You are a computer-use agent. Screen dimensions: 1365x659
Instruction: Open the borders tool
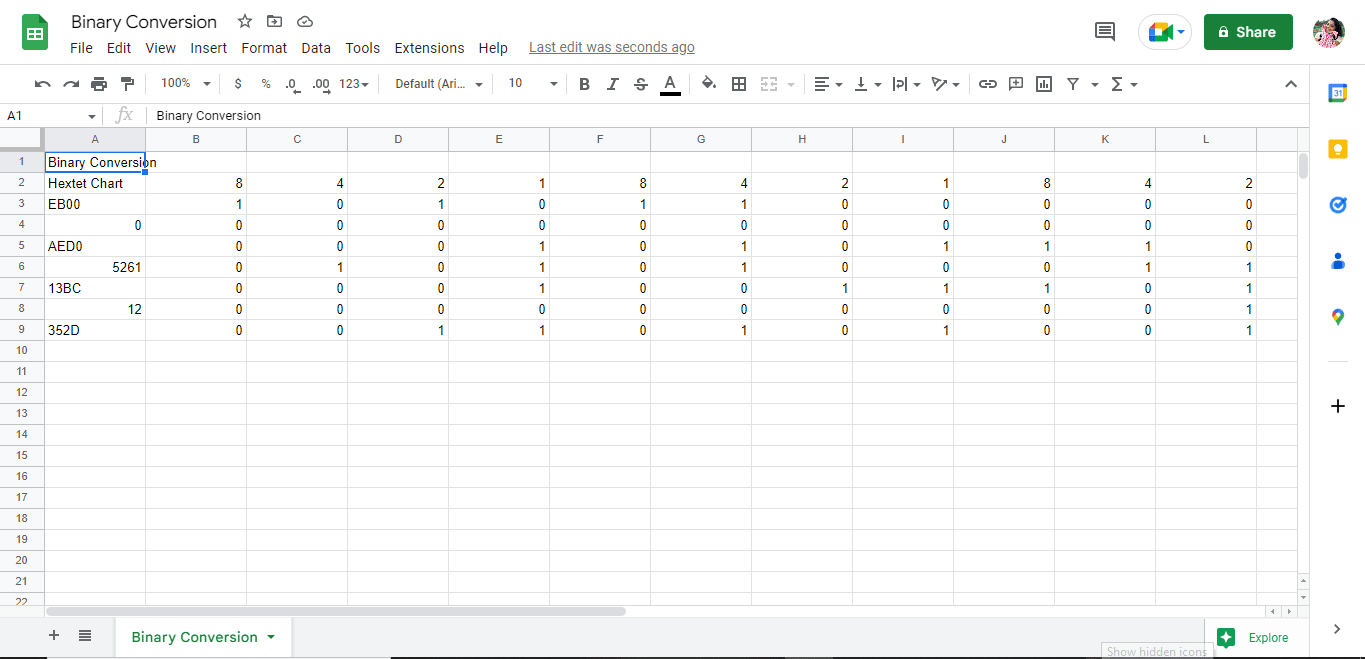point(739,84)
